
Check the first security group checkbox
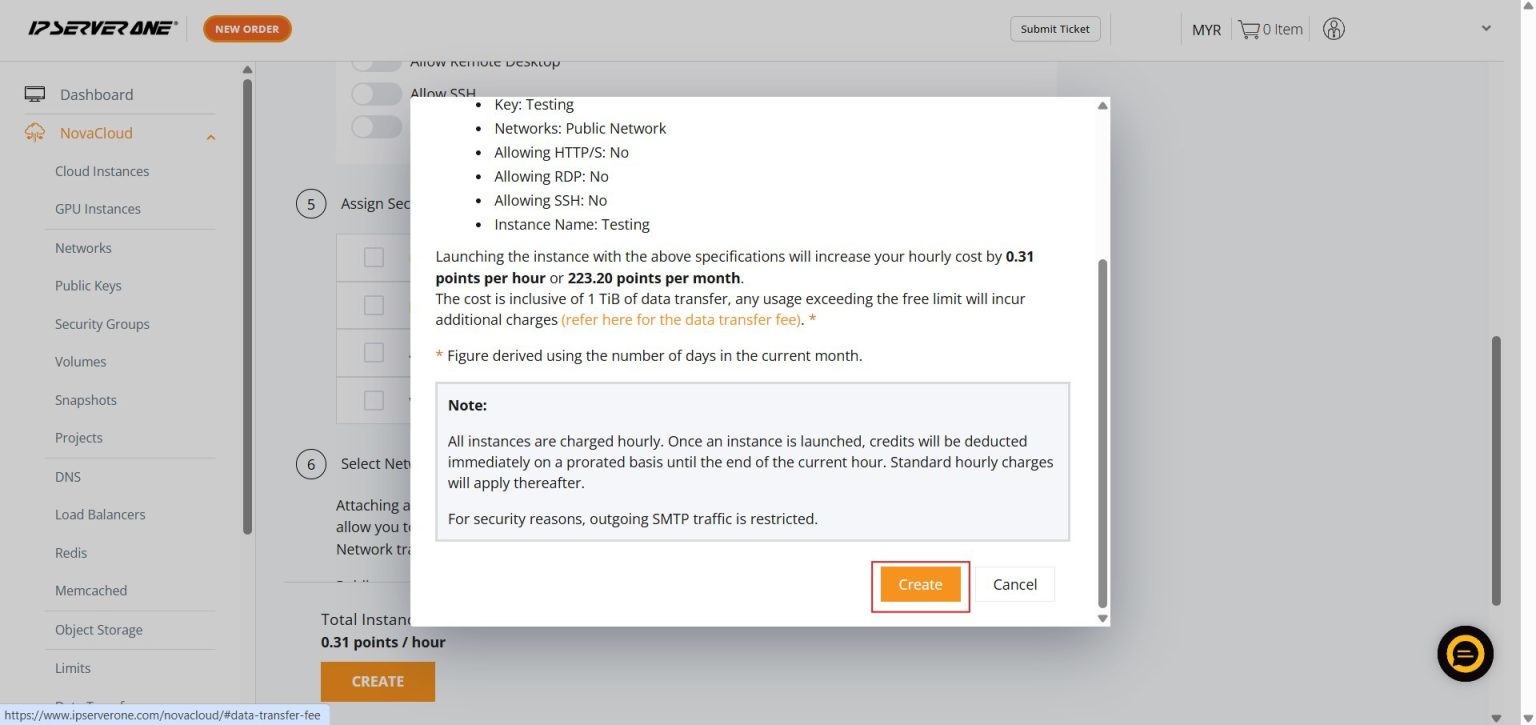tap(373, 257)
